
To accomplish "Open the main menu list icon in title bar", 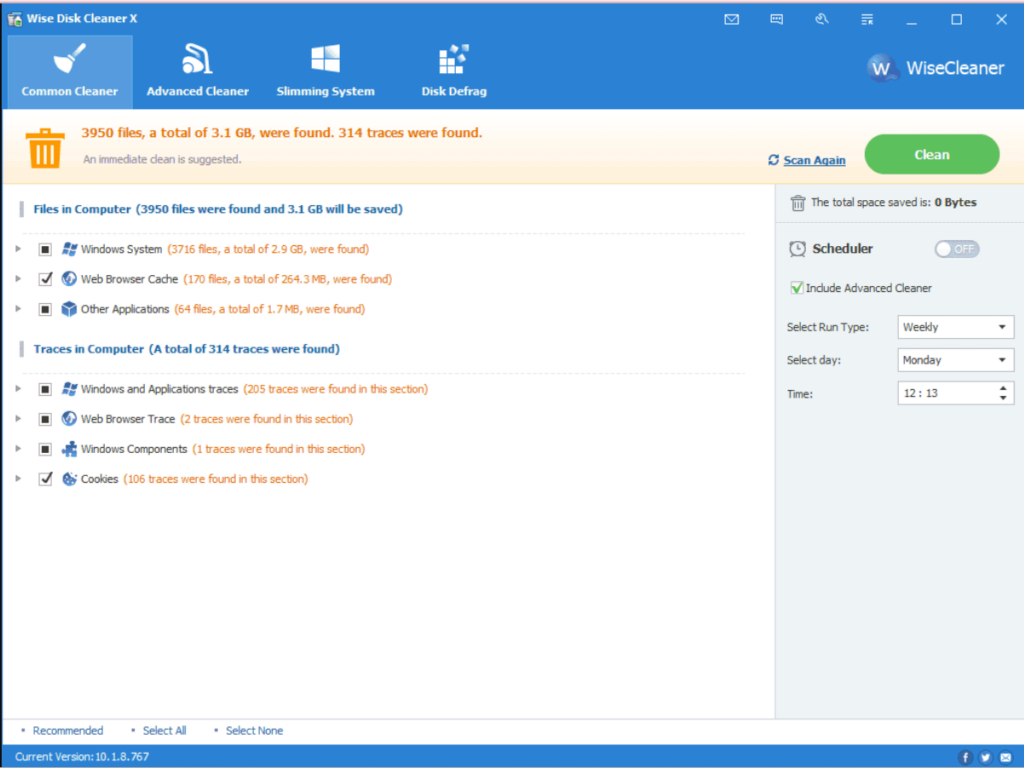I will [866, 18].
